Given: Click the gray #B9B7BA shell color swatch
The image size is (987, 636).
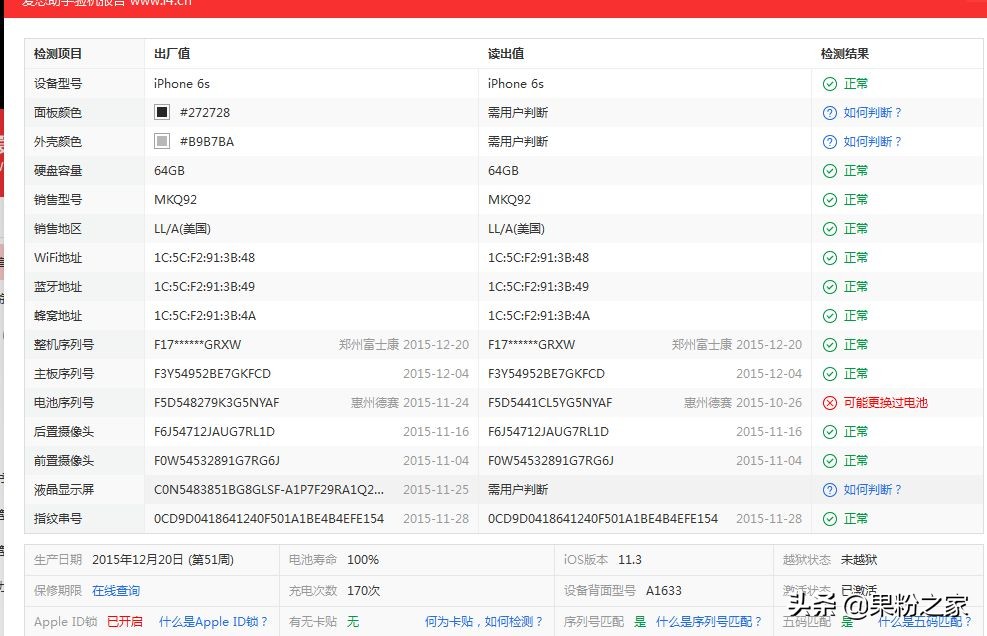Looking at the screenshot, I should tap(160, 141).
